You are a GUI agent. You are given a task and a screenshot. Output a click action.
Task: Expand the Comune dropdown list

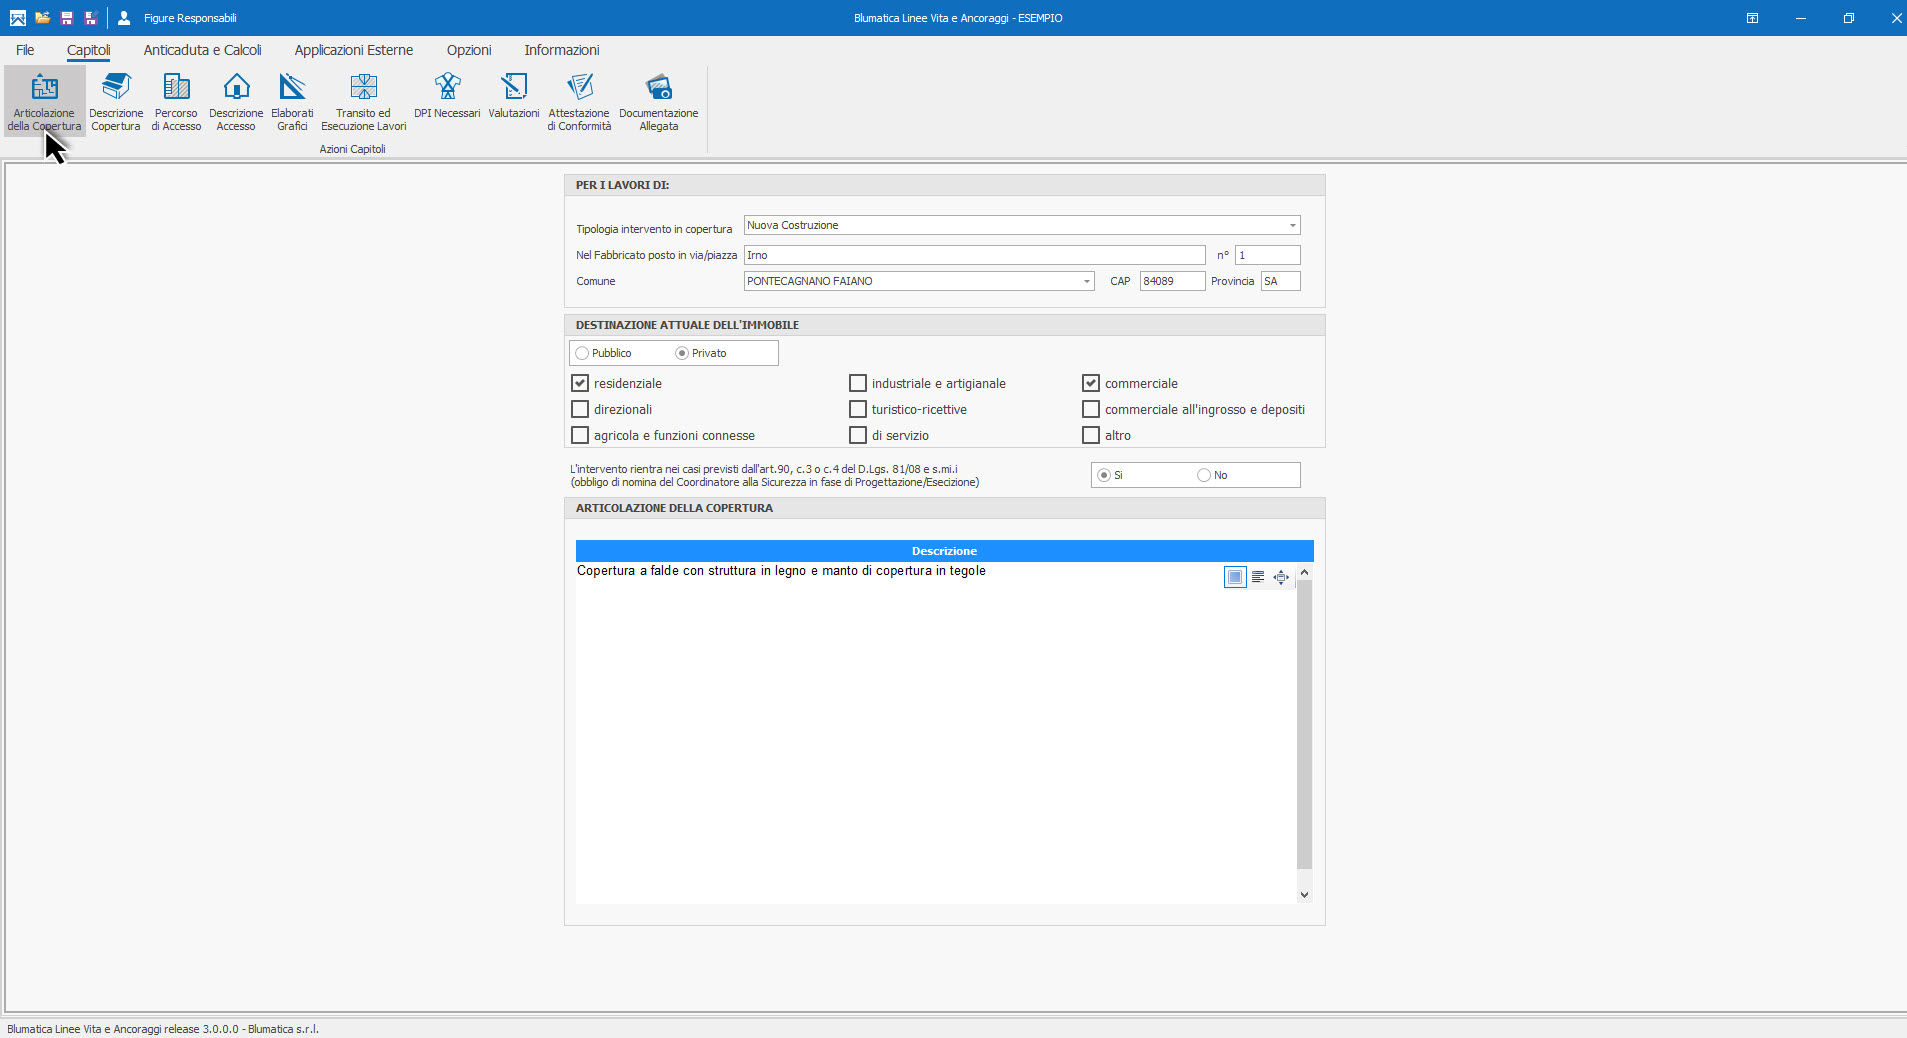[x=1086, y=282]
